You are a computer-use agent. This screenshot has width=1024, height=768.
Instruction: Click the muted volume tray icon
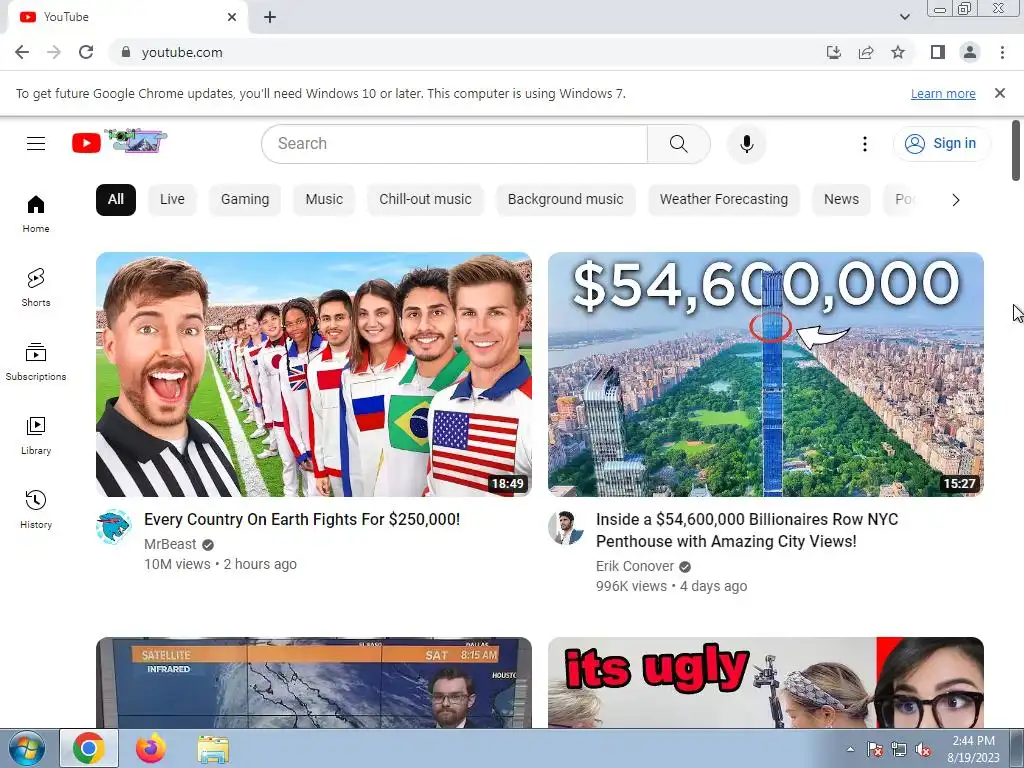click(x=923, y=750)
